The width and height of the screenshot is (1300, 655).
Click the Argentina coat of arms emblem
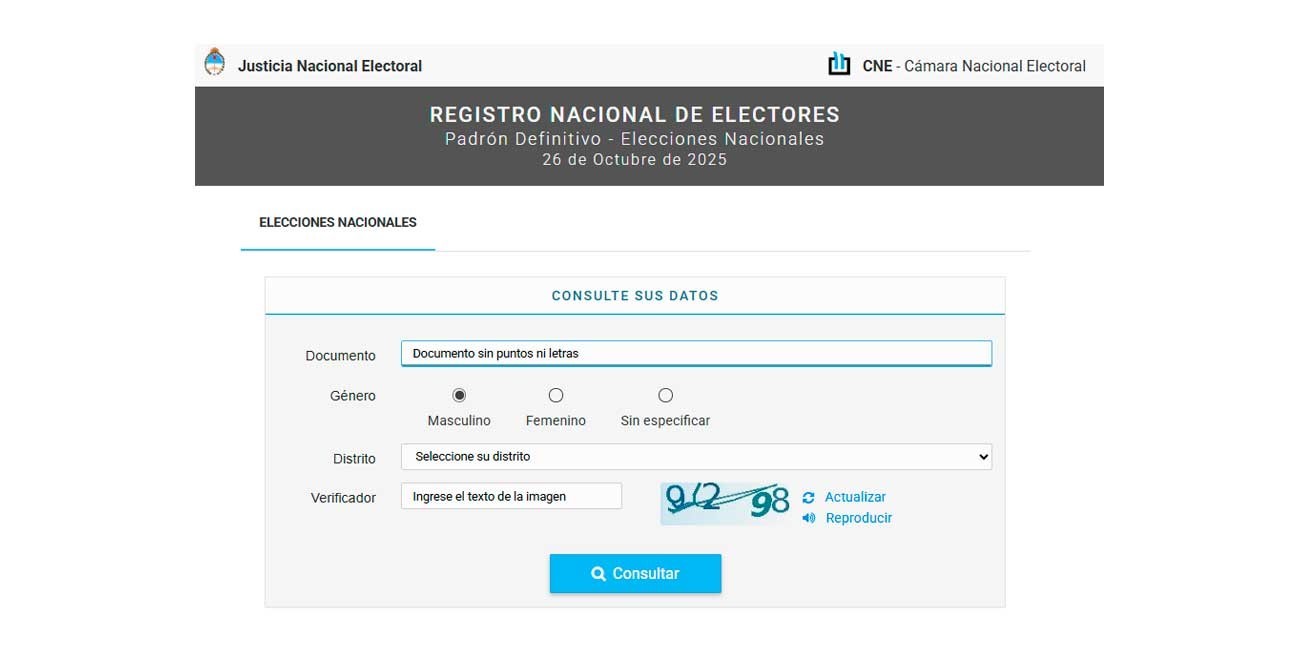pyautogui.click(x=213, y=61)
